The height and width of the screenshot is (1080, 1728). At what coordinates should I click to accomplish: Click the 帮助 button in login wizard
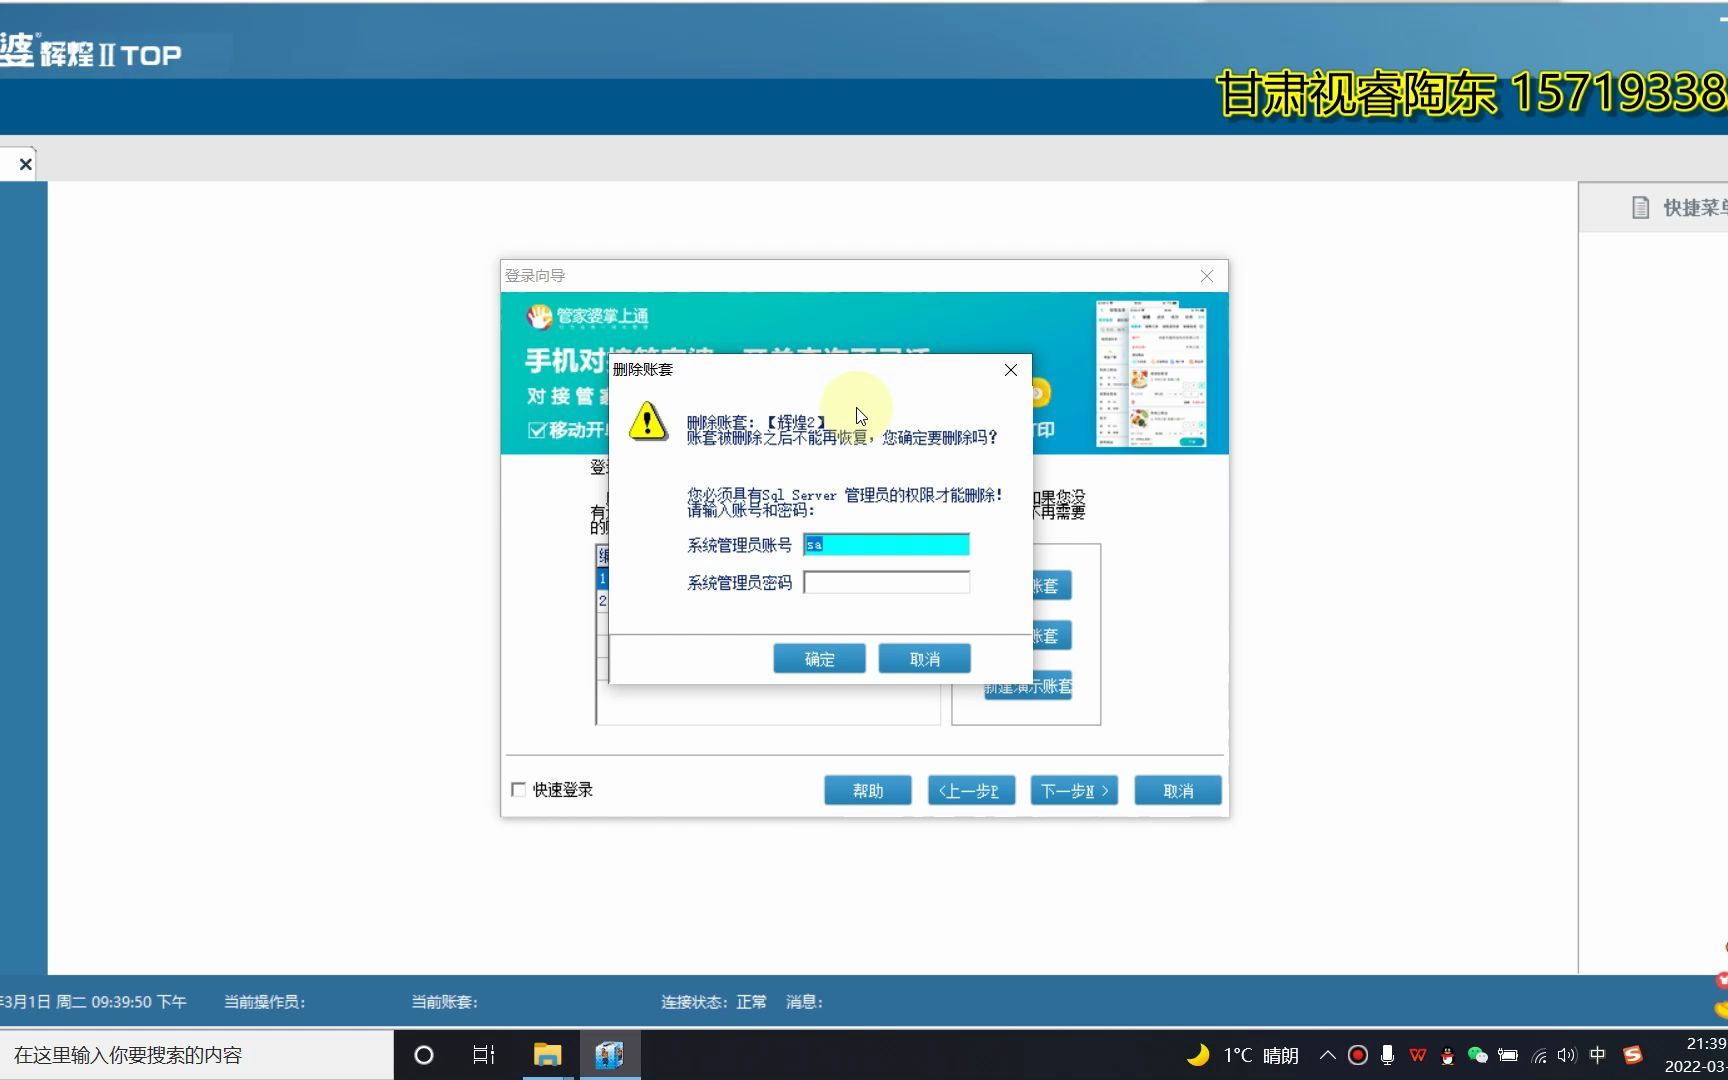868,790
